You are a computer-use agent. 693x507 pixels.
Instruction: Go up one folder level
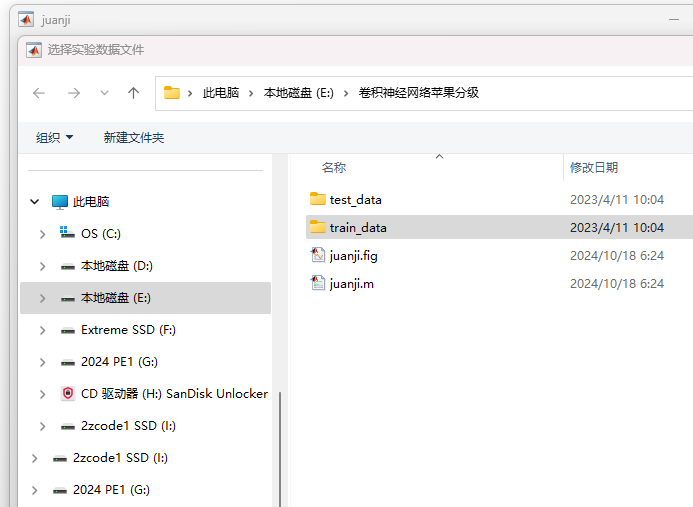(133, 93)
